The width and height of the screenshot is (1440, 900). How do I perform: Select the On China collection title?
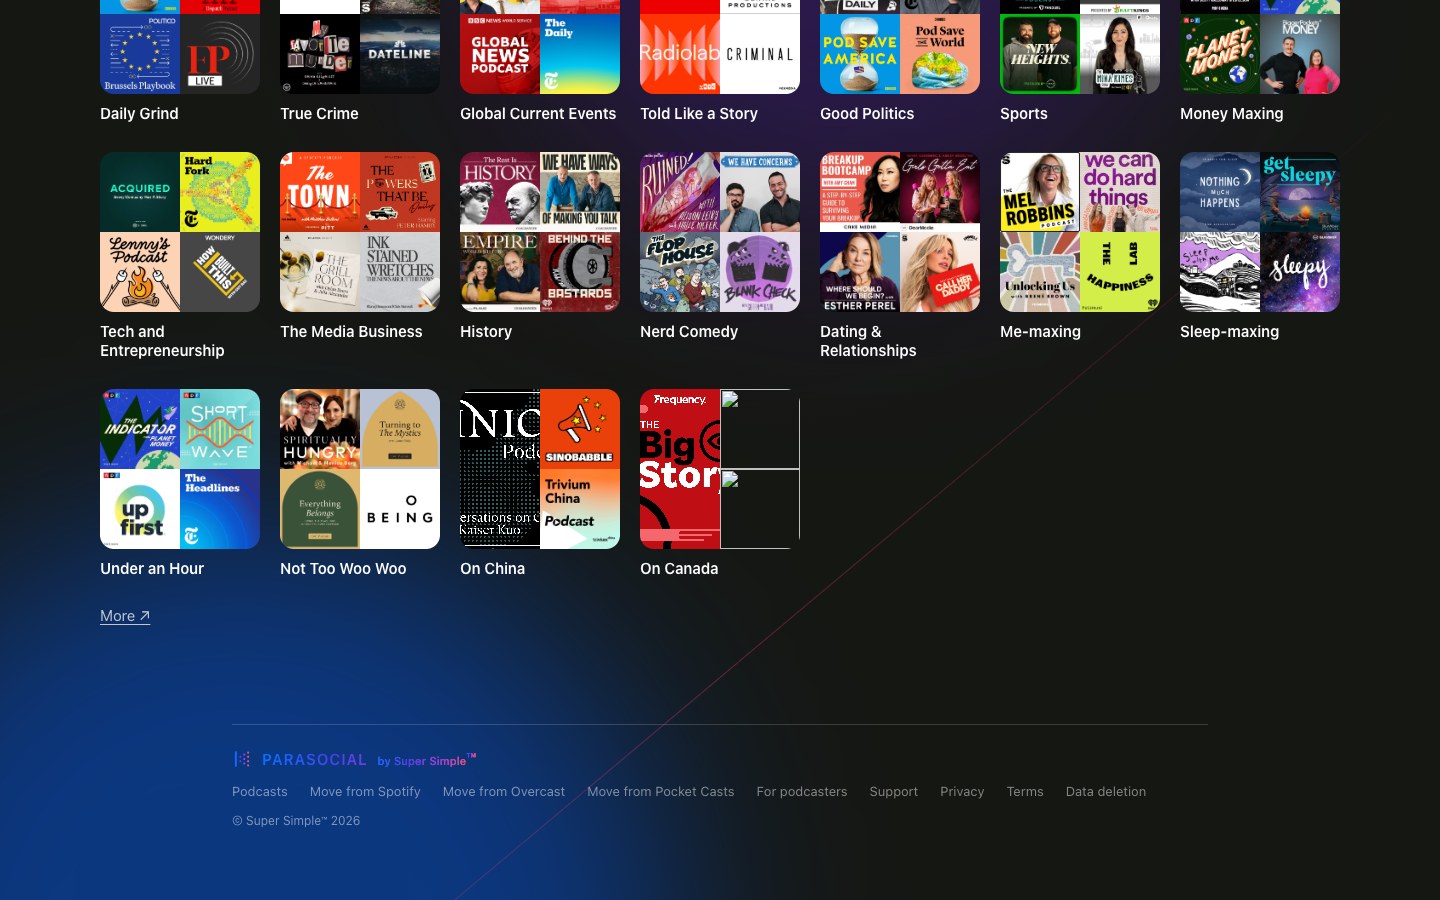click(x=492, y=569)
